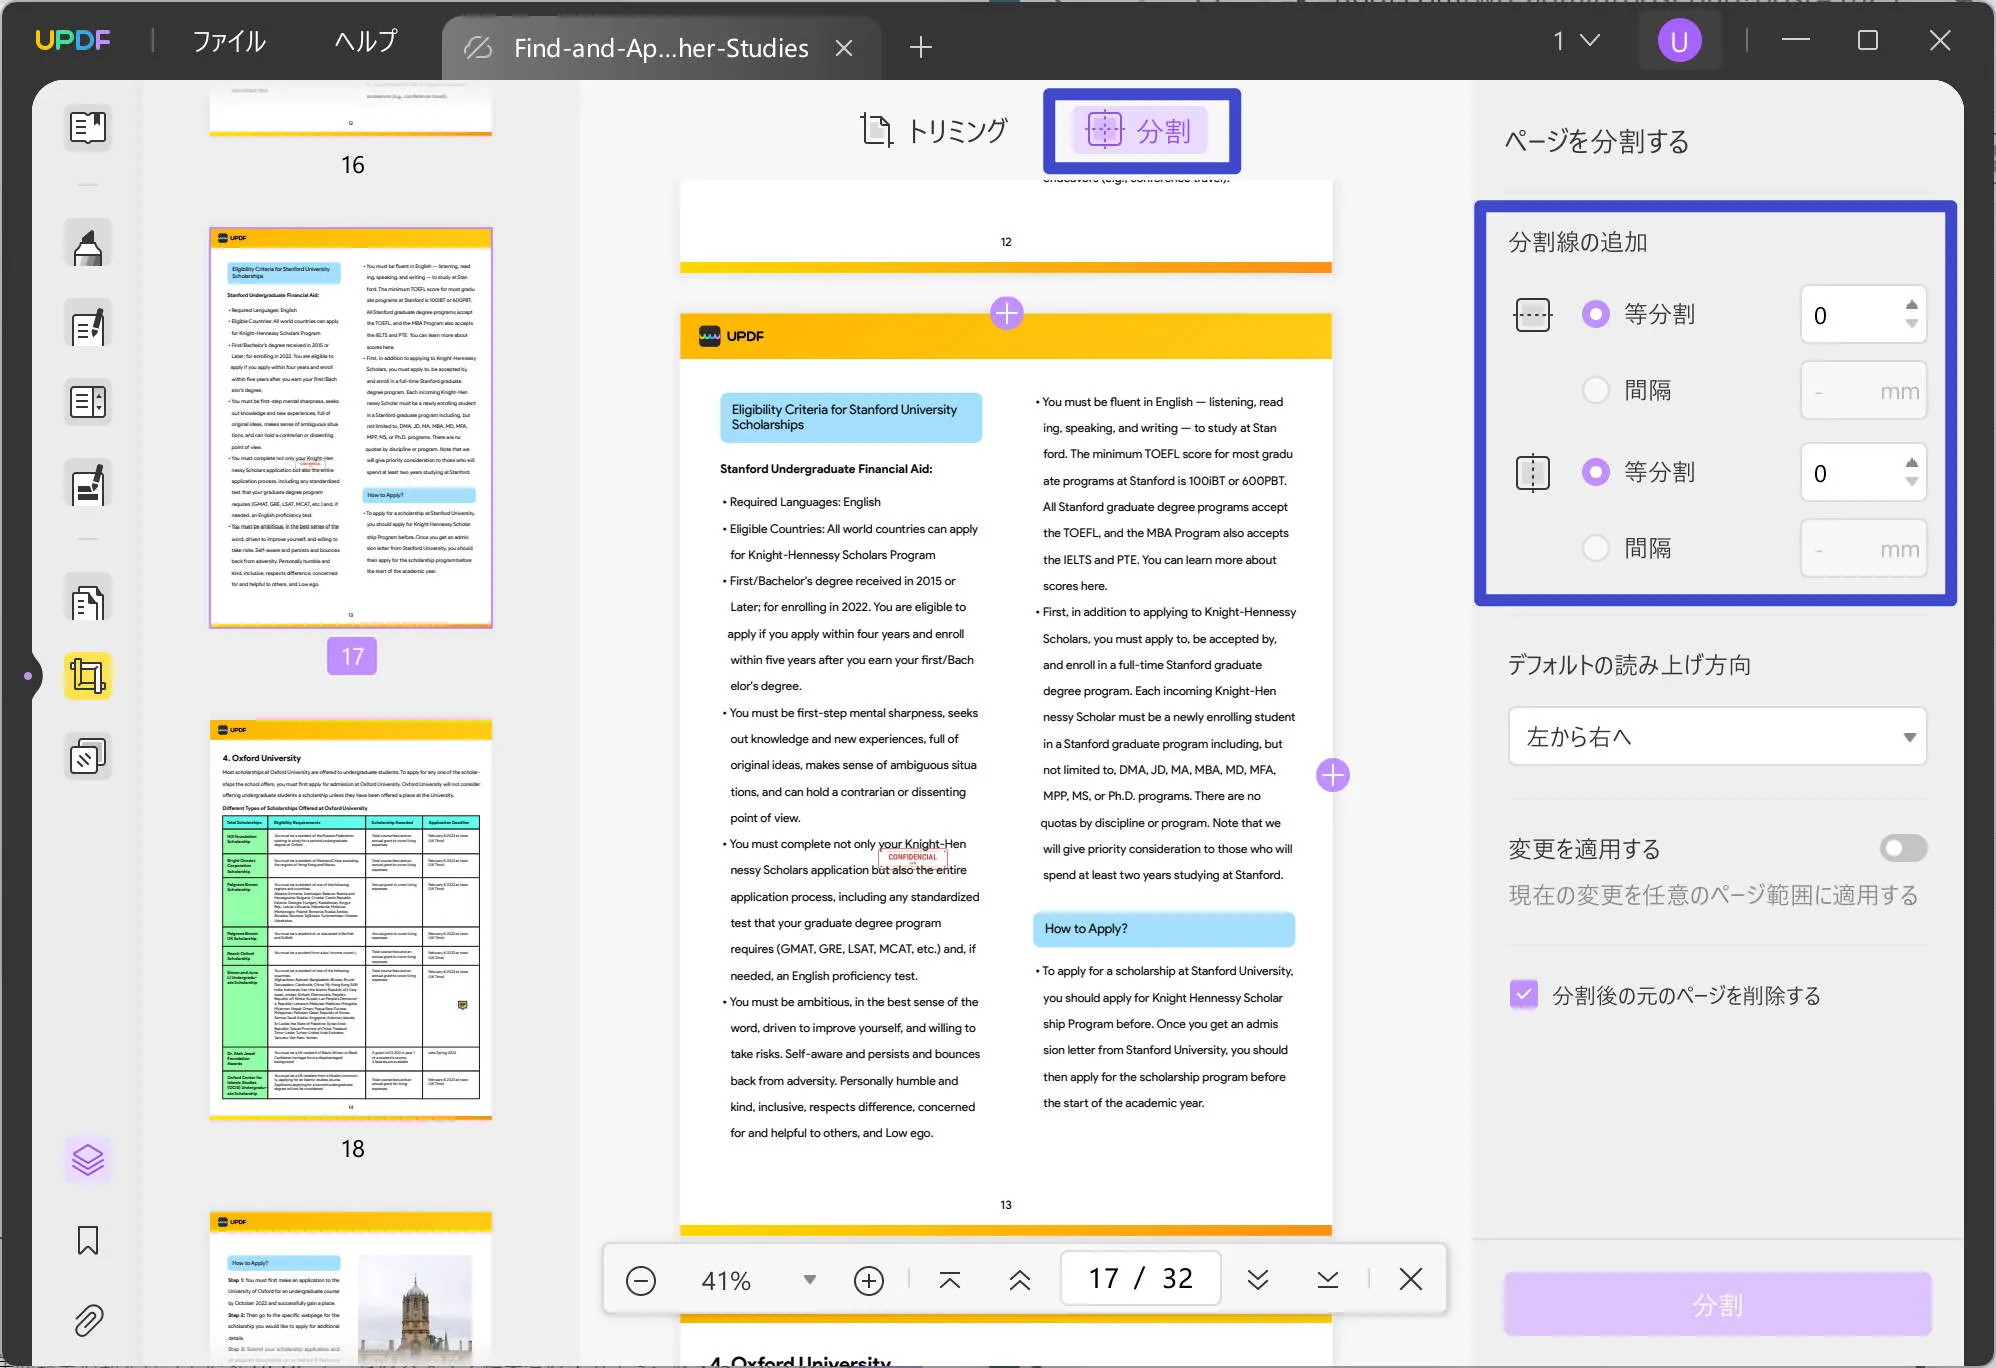Screen dimensions: 1996x1368
Task: Switch to the 分割 mode at top
Action: pos(1140,131)
